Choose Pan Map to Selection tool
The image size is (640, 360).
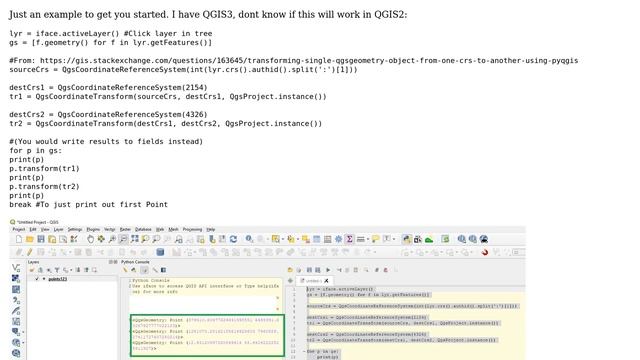pos(101,239)
